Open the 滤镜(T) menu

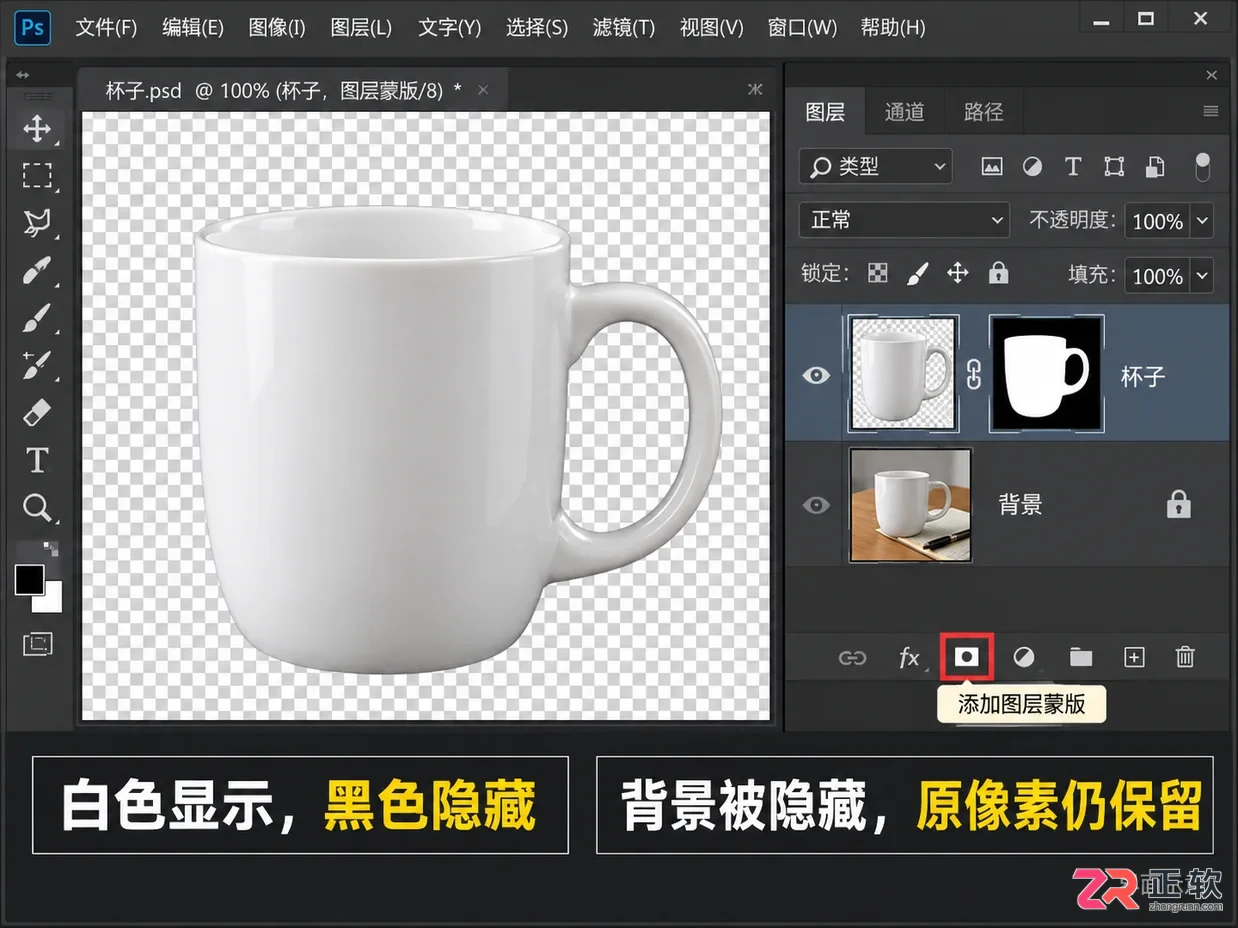click(624, 27)
